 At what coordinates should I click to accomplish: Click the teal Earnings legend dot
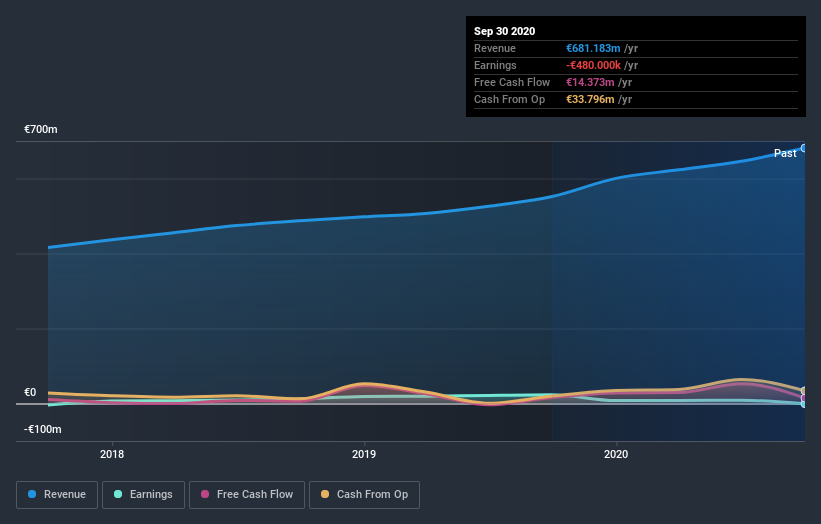click(x=118, y=494)
